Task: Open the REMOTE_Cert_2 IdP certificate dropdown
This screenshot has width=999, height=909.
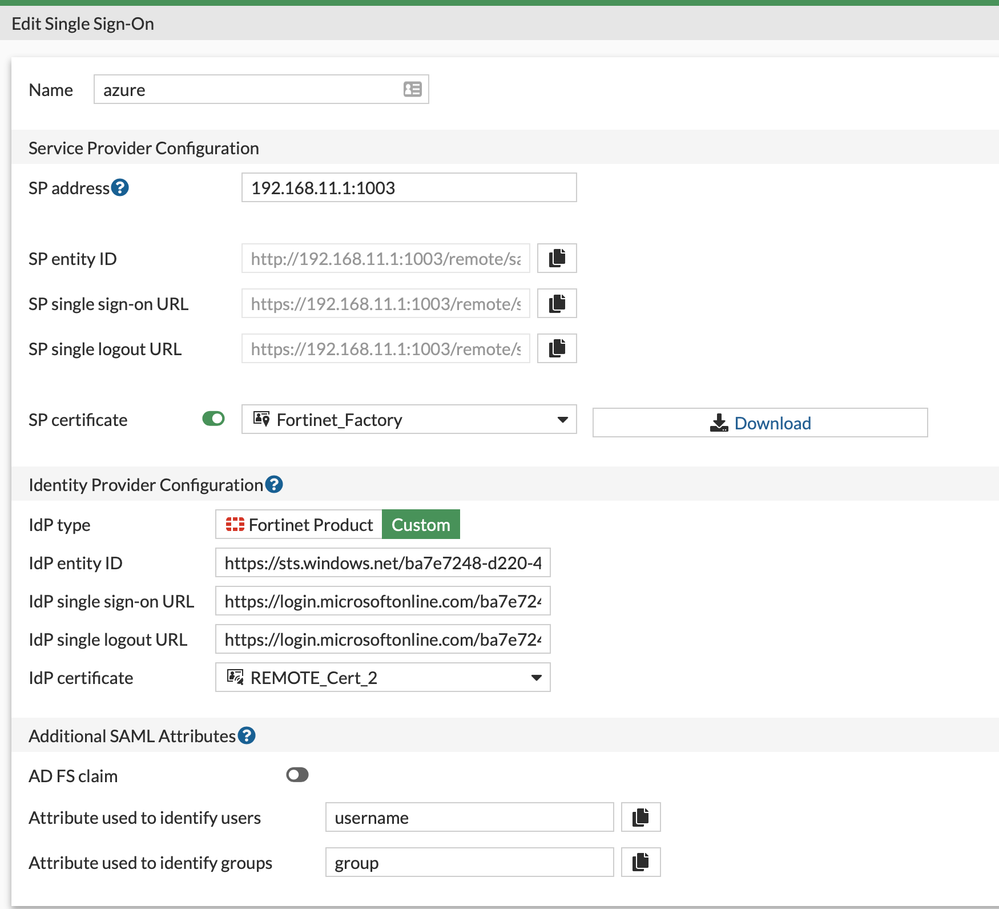Action: pyautogui.click(x=383, y=678)
